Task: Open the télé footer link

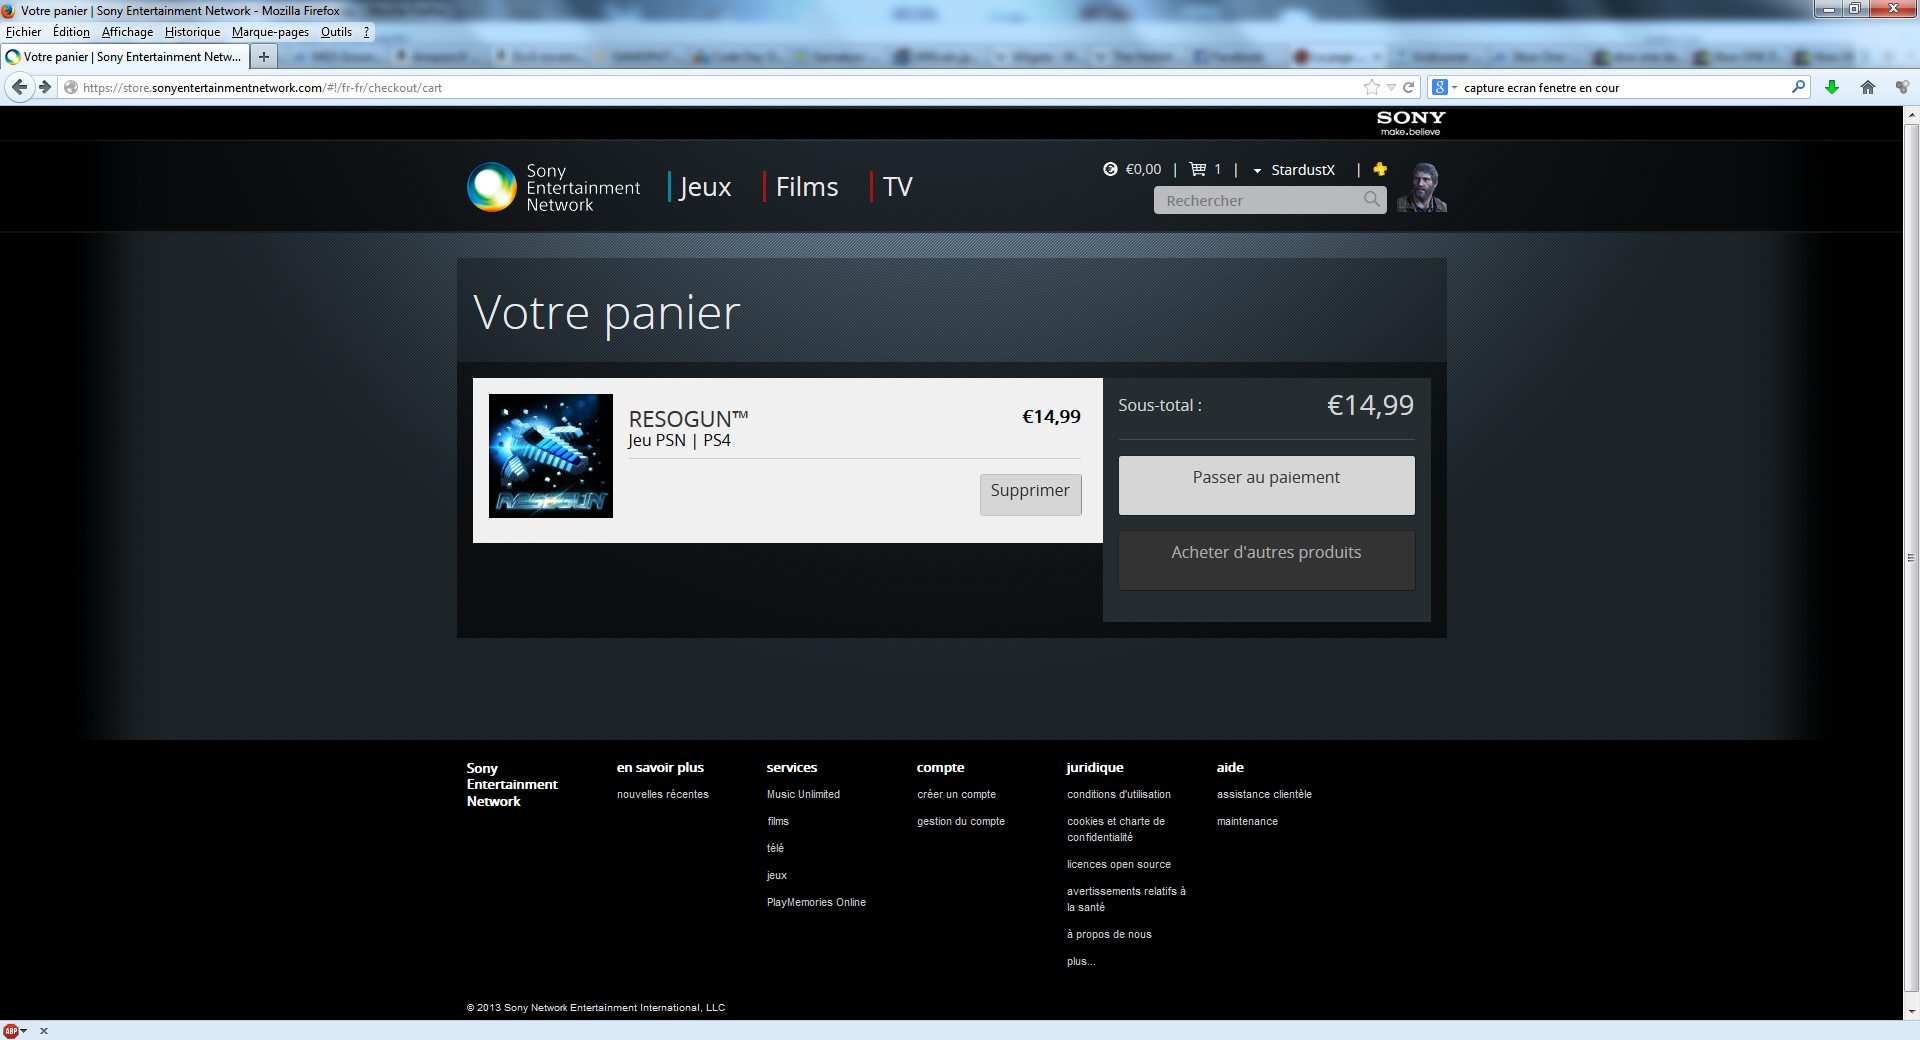Action: point(775,848)
